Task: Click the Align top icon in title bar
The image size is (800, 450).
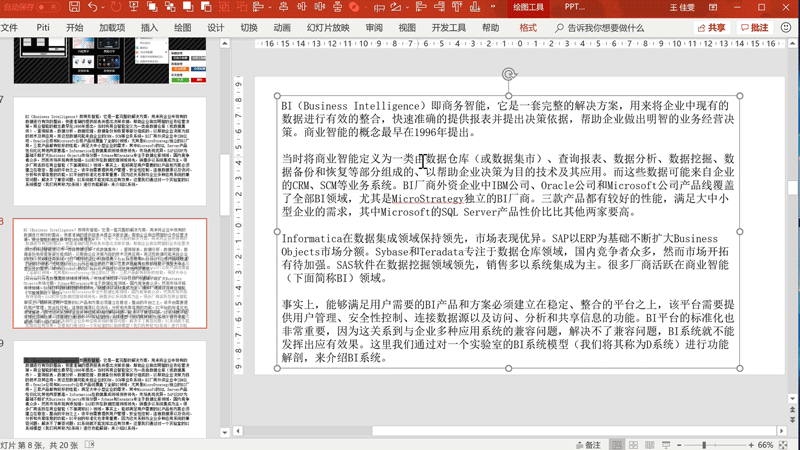Action: [457, 7]
